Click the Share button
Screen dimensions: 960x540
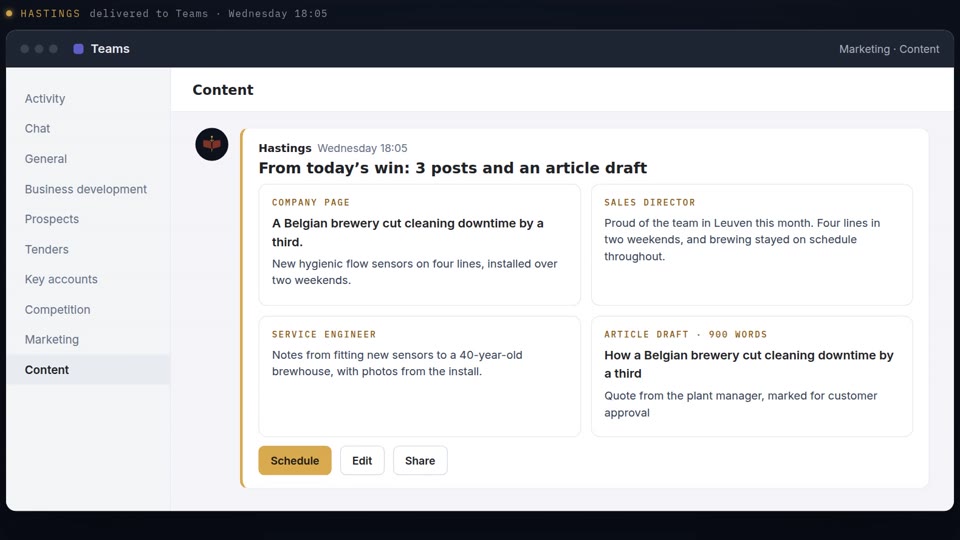(420, 460)
